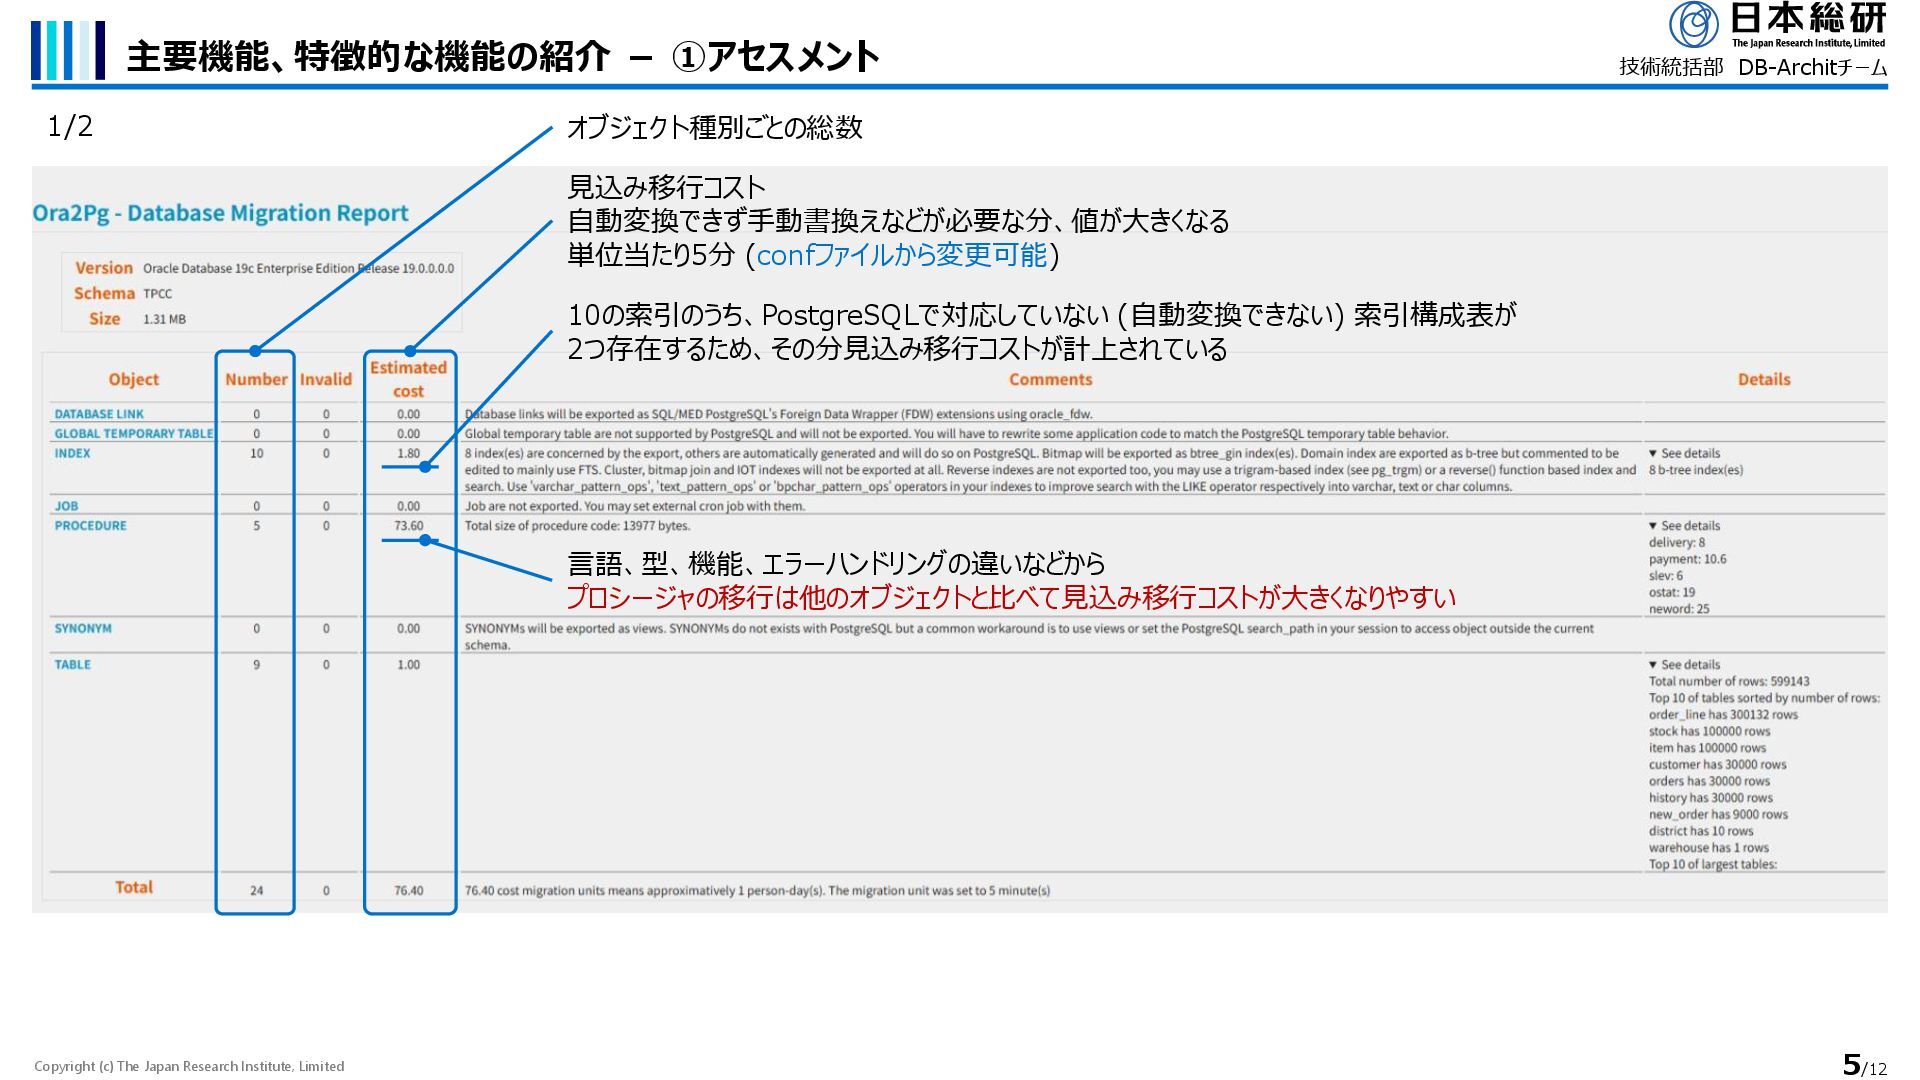Click the PROCEDURE estimated cost 73.60 value
Image resolution: width=1920 pixels, height=1080 pixels.
click(408, 526)
